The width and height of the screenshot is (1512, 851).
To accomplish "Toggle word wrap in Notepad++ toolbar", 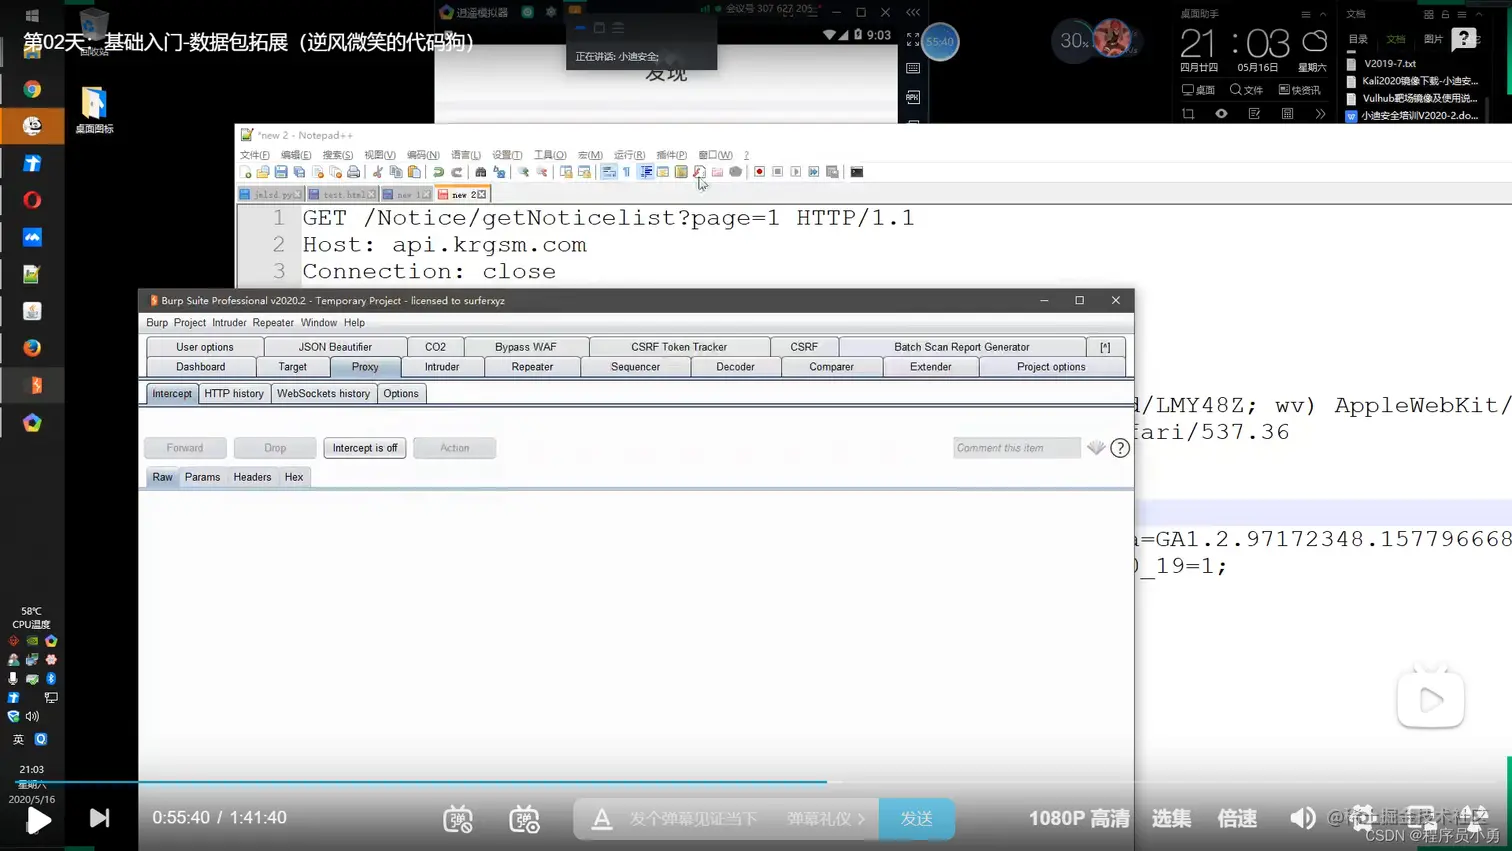I will point(608,172).
